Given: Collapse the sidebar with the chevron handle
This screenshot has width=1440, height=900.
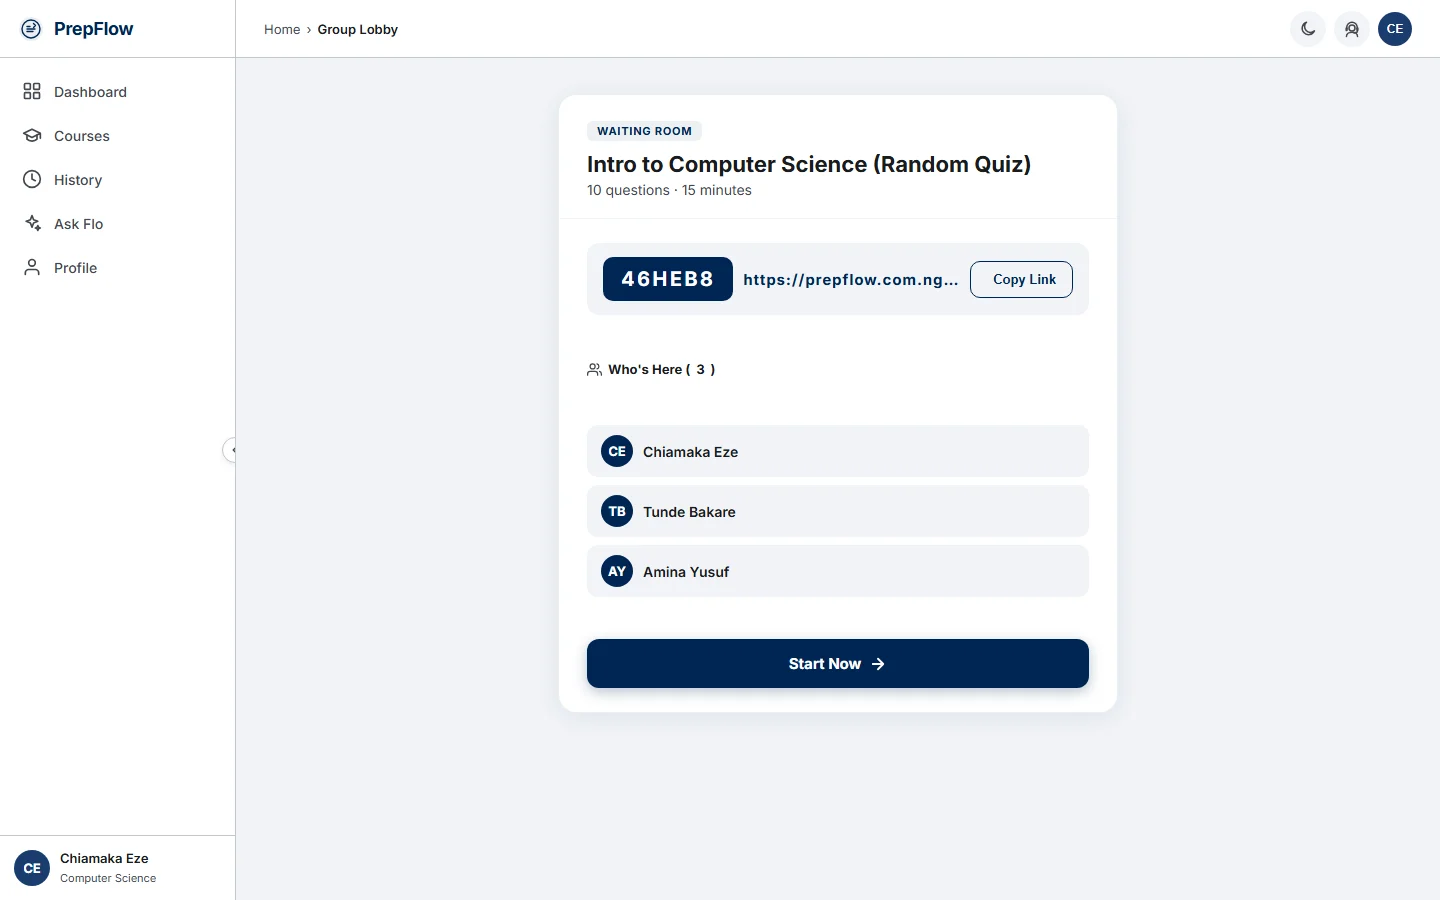Looking at the screenshot, I should tap(230, 450).
